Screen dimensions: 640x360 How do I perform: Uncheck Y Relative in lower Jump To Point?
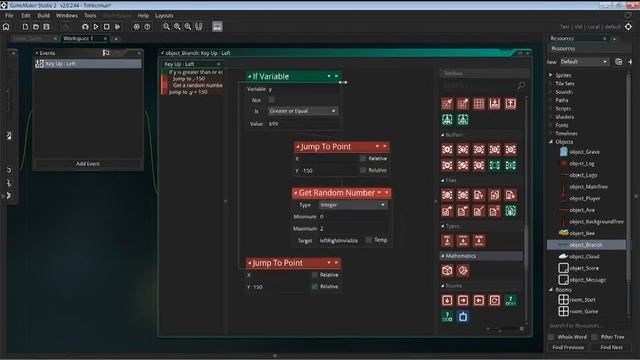(314, 287)
